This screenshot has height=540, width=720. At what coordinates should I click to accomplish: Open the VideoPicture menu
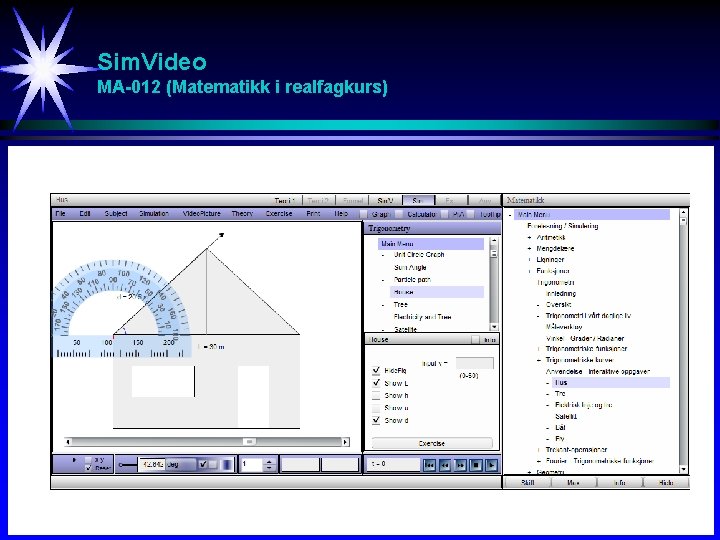[202, 214]
